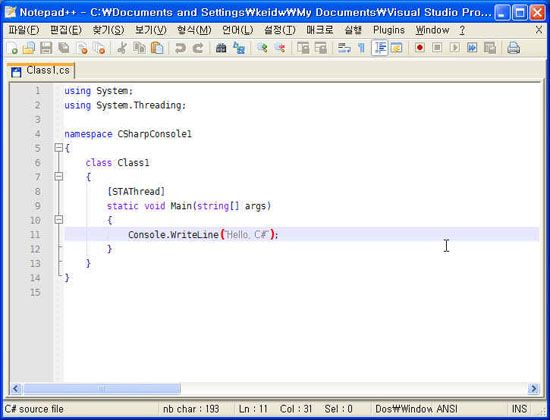Stop macro recording with the square icon

pyautogui.click(x=437, y=47)
